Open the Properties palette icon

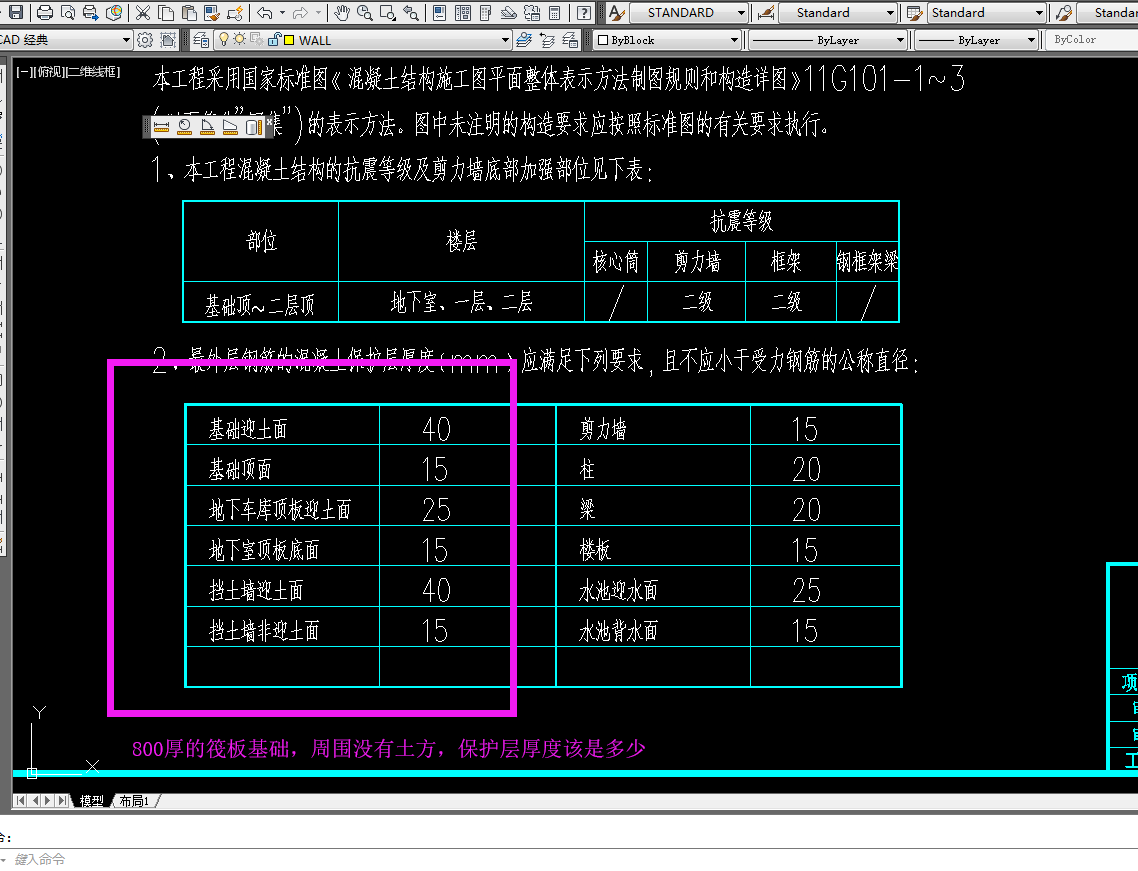440,12
